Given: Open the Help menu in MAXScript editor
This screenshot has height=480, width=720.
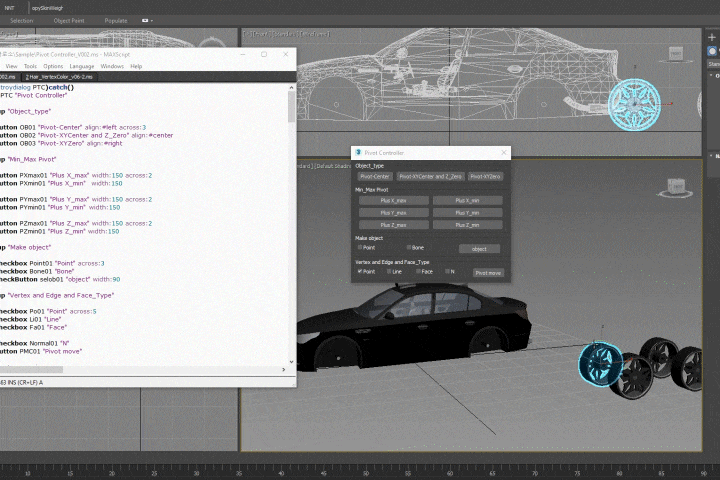Looking at the screenshot, I should point(136,66).
